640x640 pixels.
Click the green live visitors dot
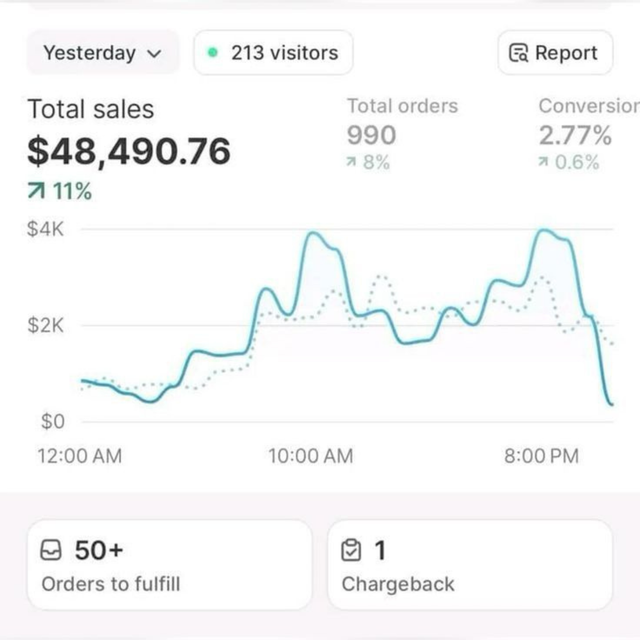212,53
